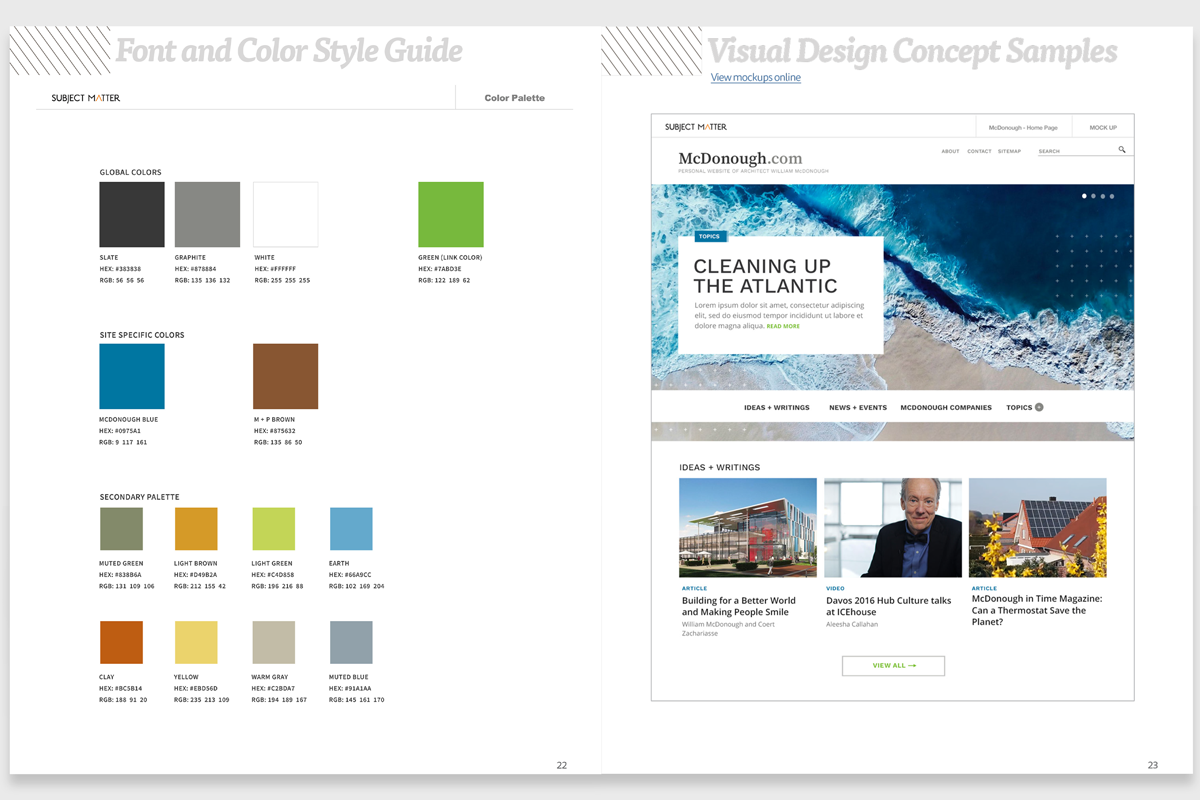Follow the READ MORE link
The width and height of the screenshot is (1200, 800).
tap(783, 326)
